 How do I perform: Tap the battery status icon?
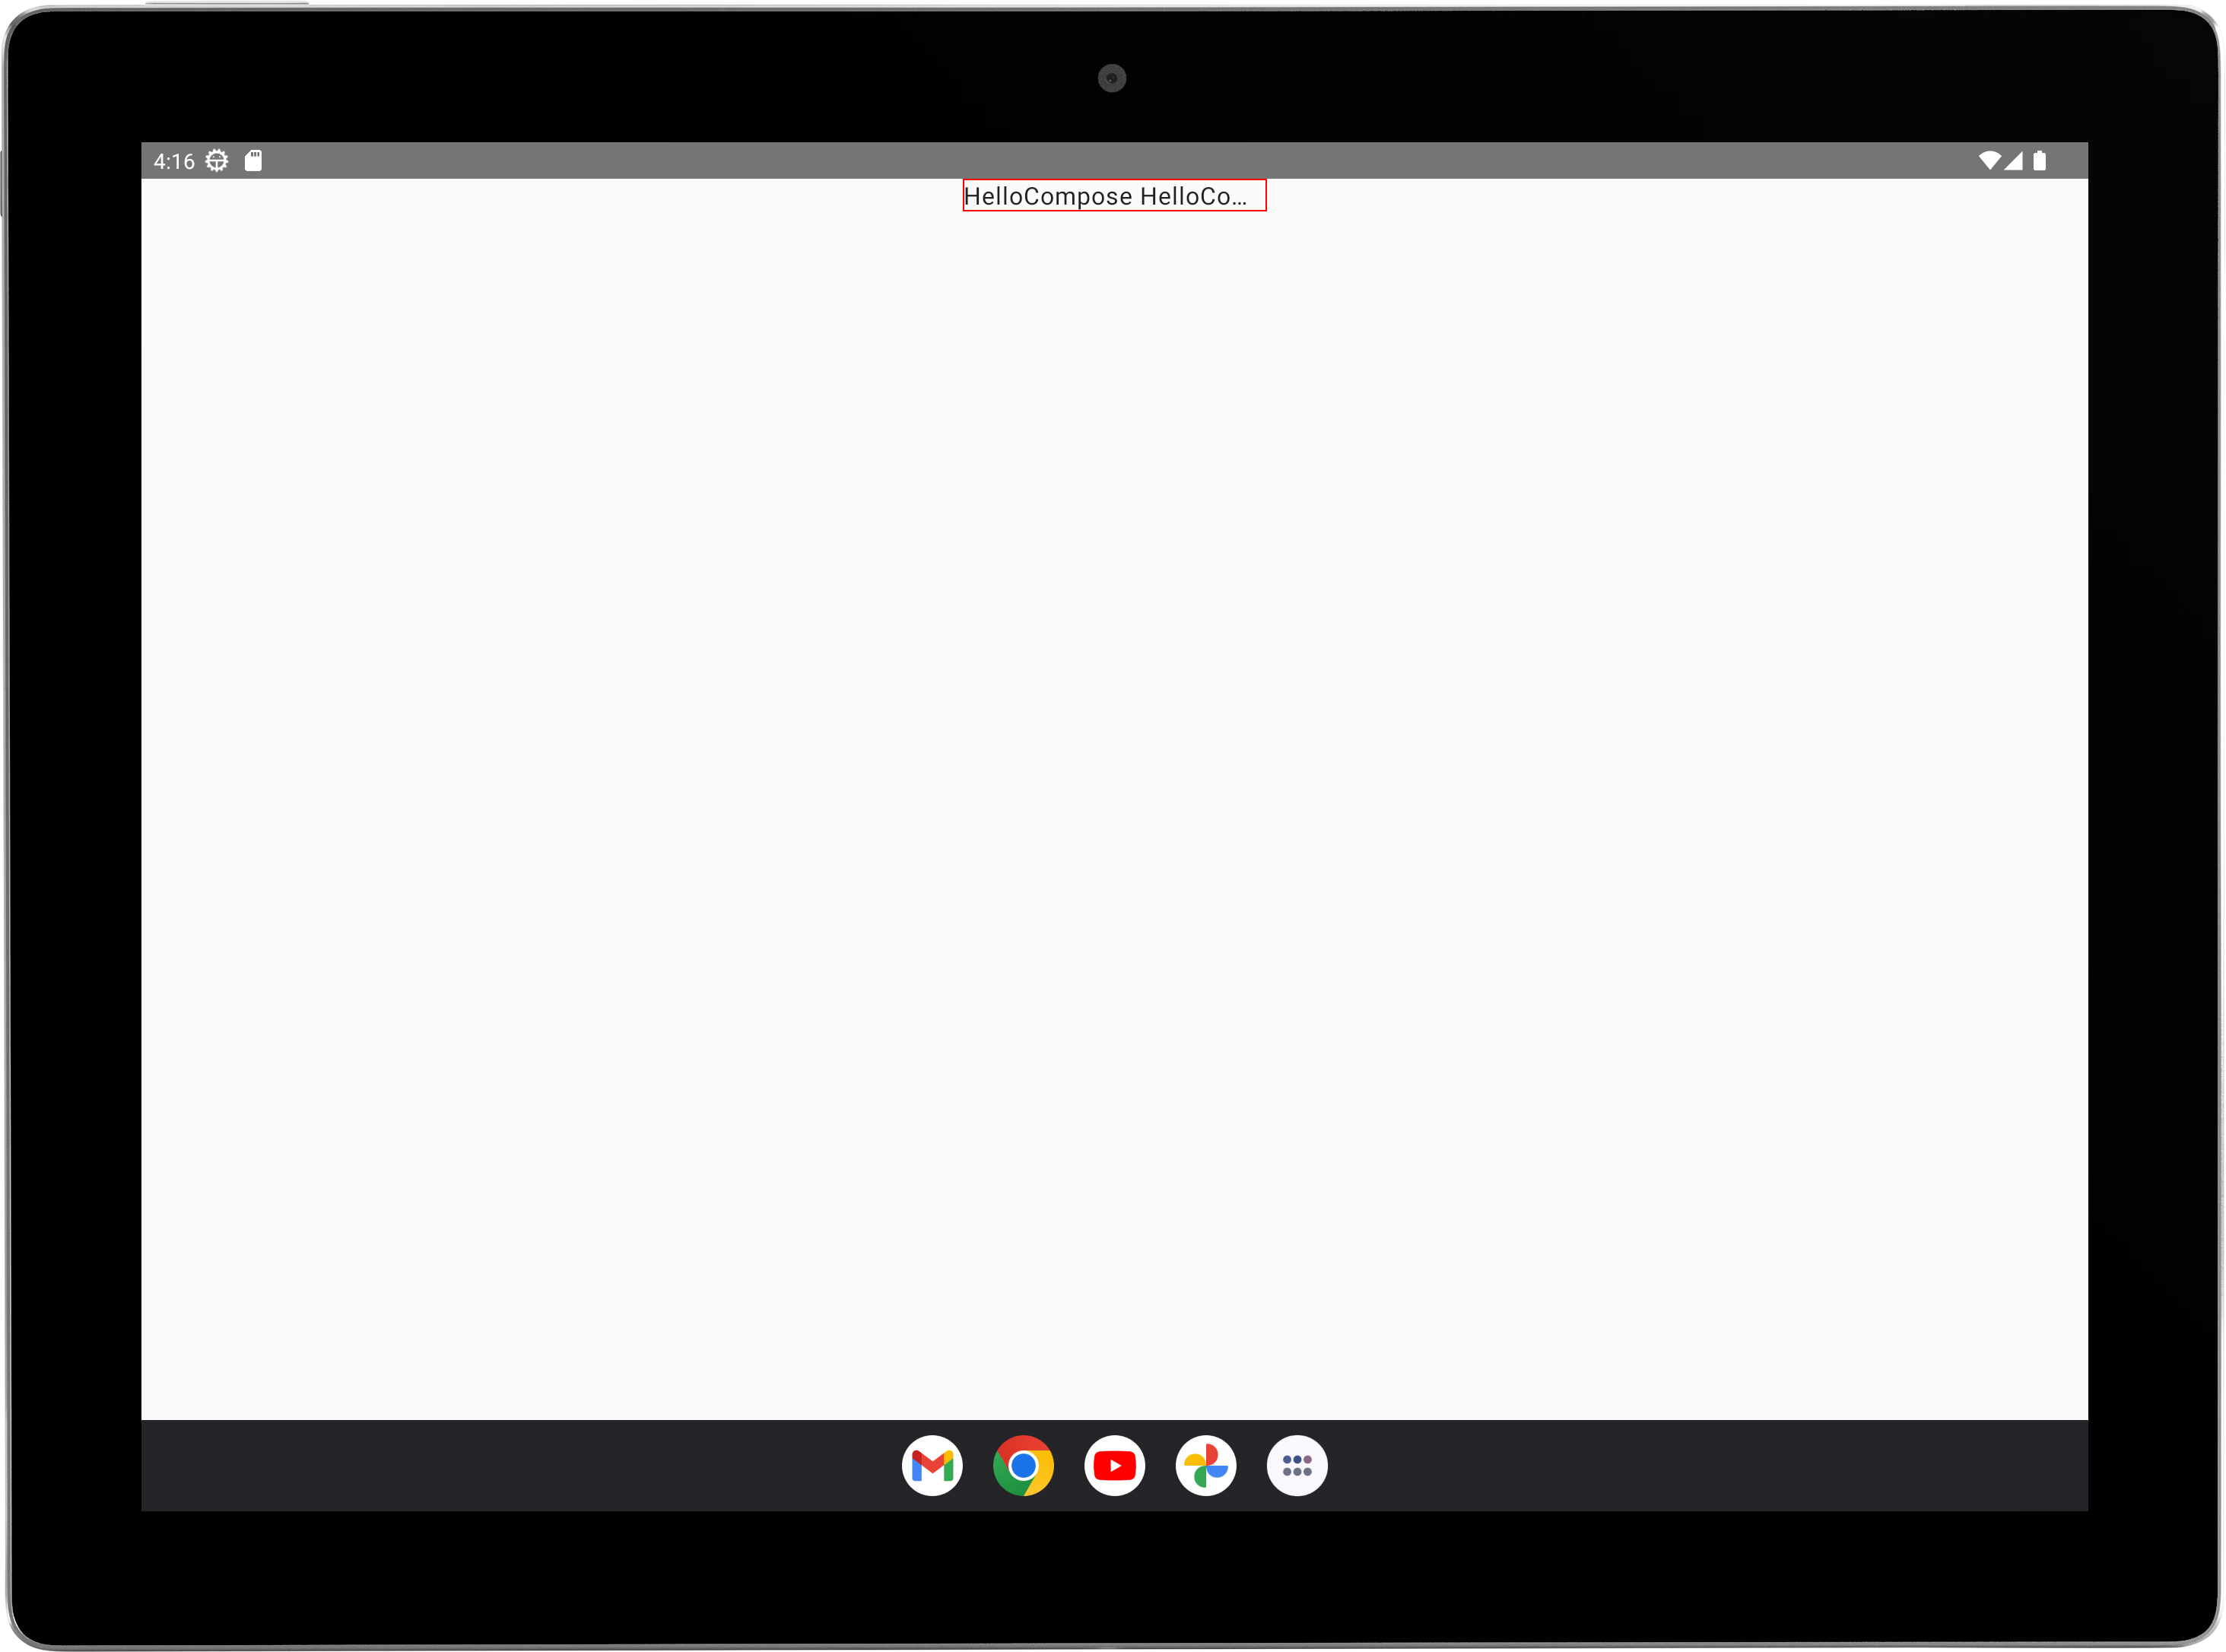[x=2039, y=161]
